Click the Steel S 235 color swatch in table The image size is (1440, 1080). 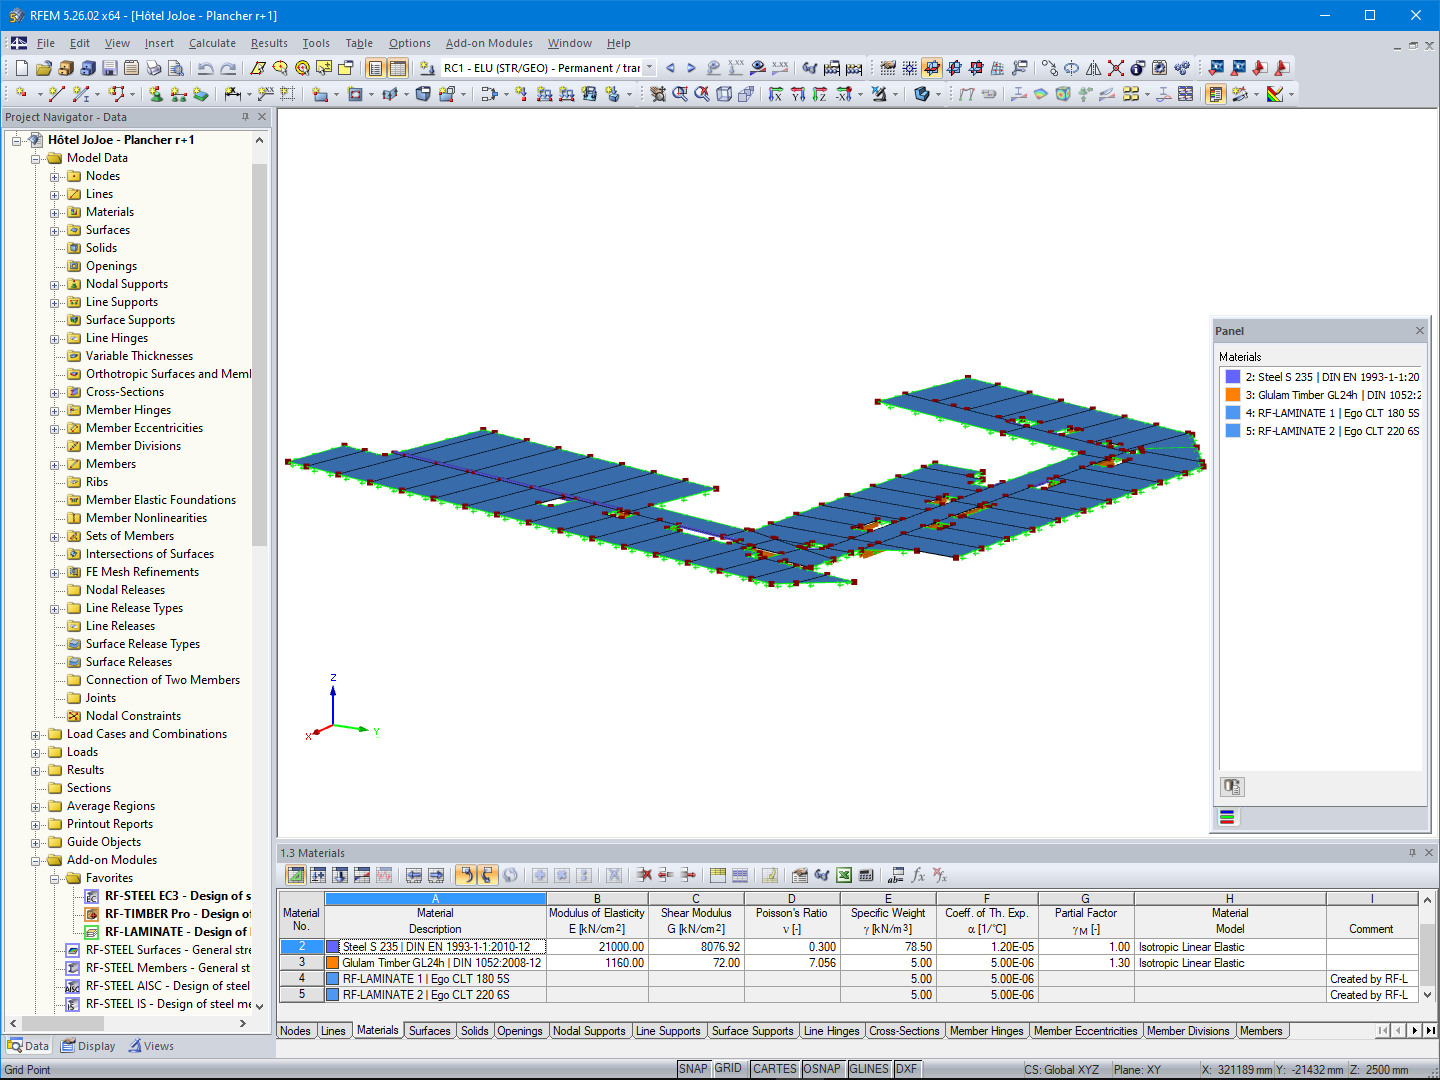click(x=330, y=947)
